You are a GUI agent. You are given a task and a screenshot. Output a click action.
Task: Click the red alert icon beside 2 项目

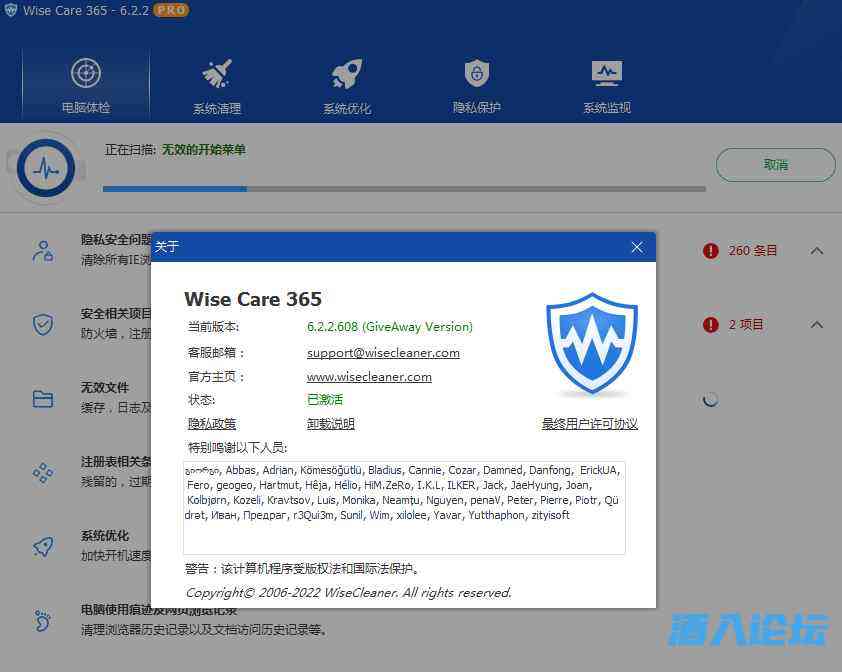pyautogui.click(x=710, y=324)
